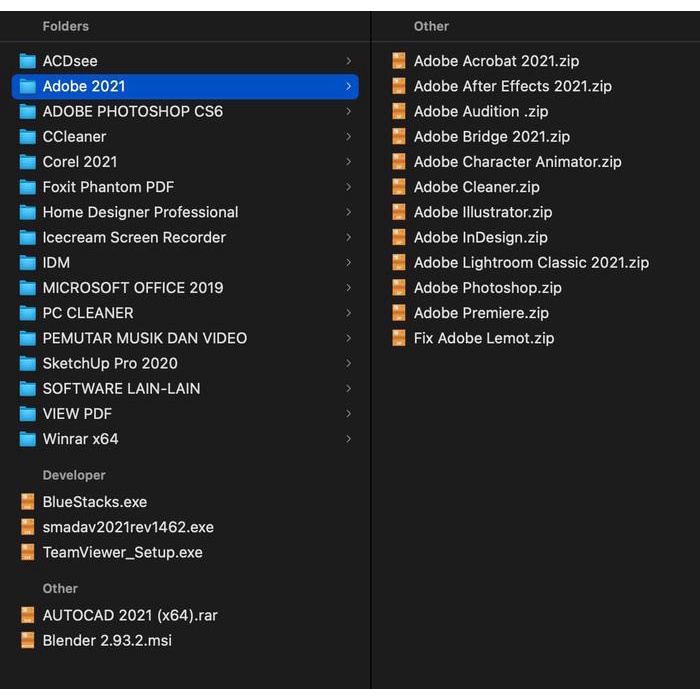This screenshot has height=700, width=700.
Task: Open the chevron beside SOFTWARE LAIN-LAIN
Action: [x=348, y=389]
